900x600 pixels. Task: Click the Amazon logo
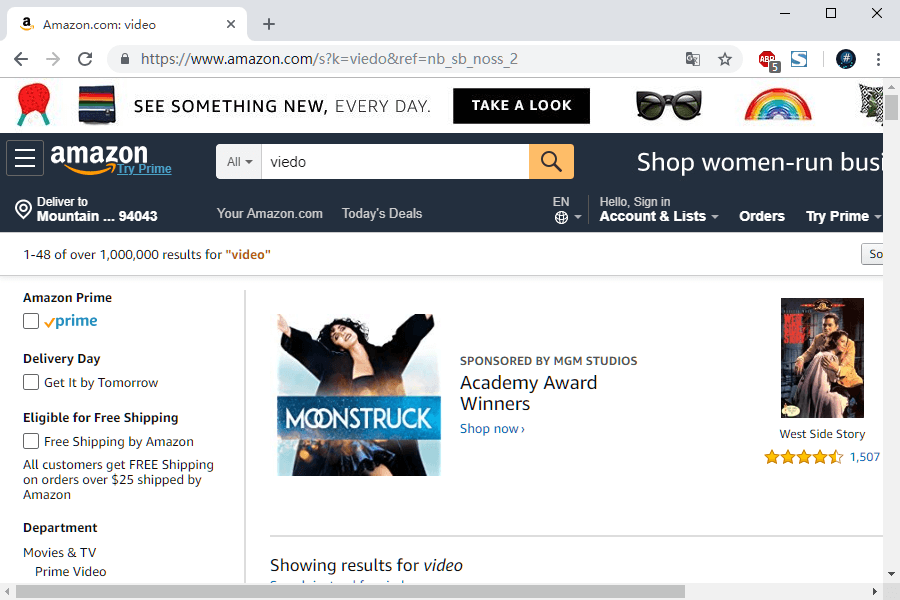[x=99, y=157]
